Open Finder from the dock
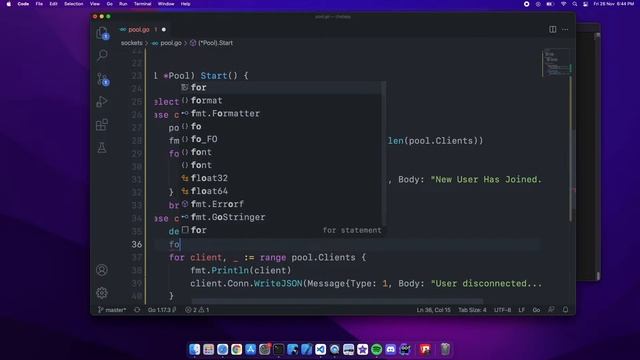The width and height of the screenshot is (640, 360). tap(195, 349)
